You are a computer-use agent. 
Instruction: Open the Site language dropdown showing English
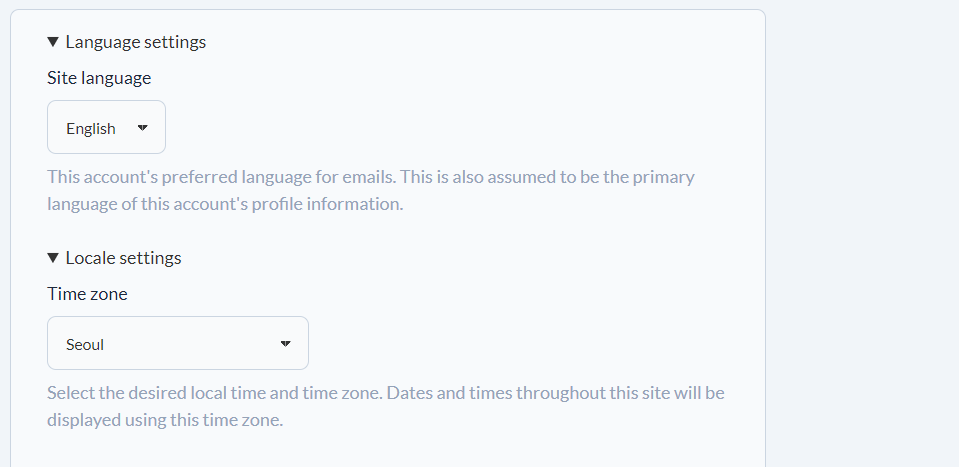click(106, 127)
